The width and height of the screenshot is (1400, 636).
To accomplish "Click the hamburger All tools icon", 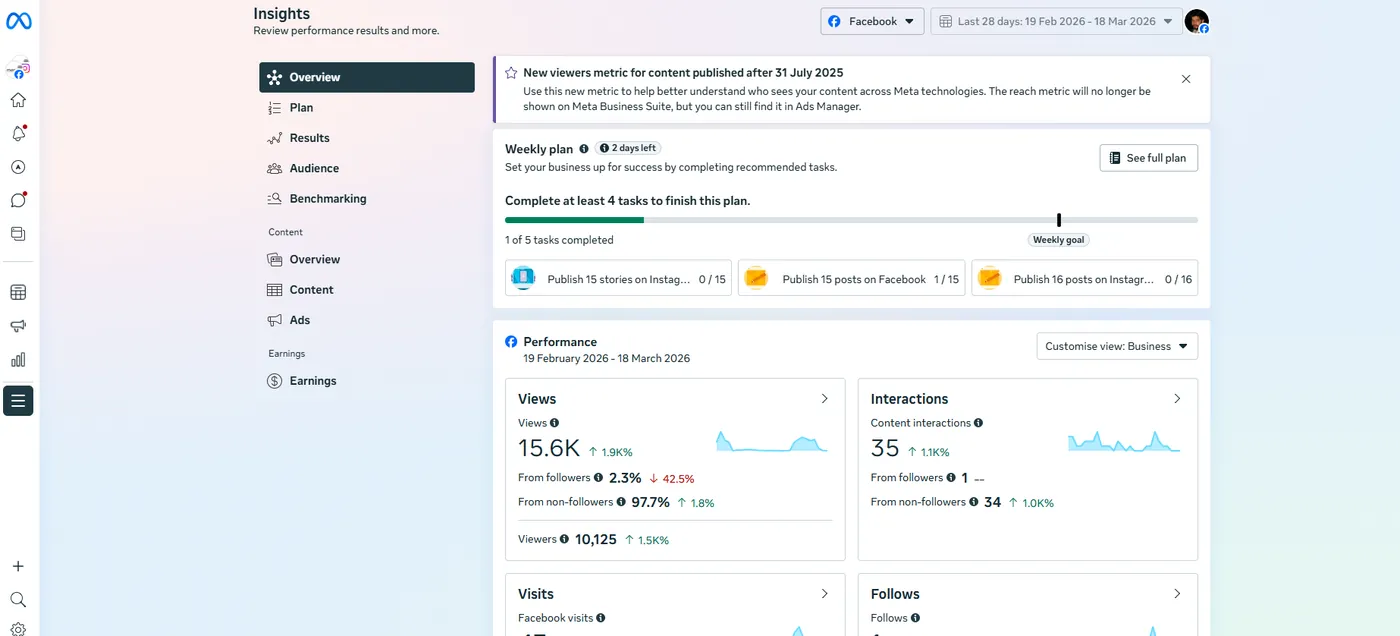I will coord(18,401).
